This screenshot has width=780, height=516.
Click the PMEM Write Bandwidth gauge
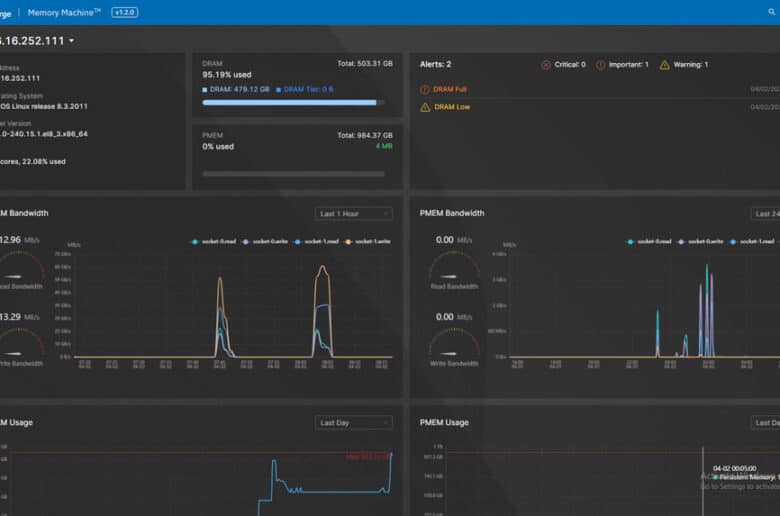coord(454,343)
